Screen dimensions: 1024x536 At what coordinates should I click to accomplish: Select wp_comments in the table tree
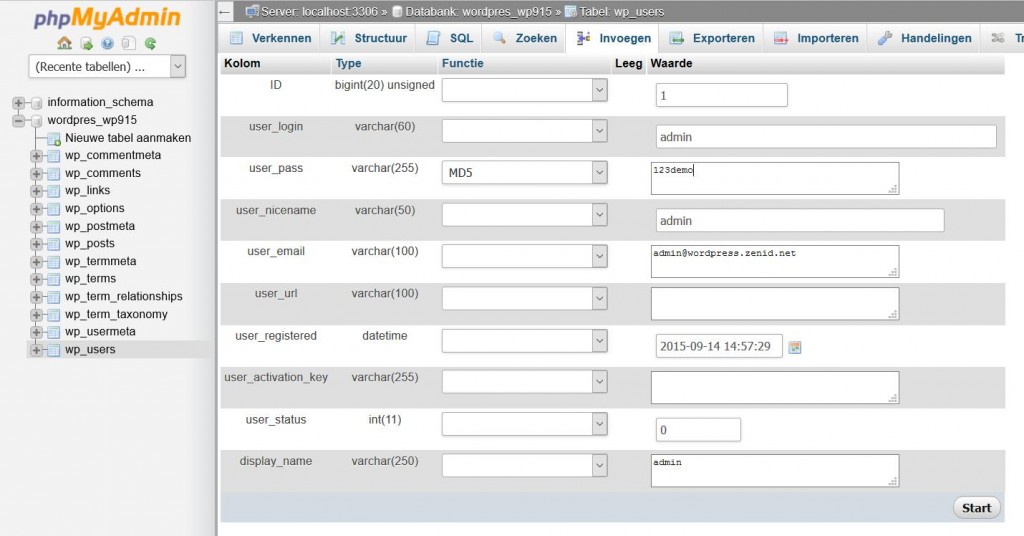point(103,173)
